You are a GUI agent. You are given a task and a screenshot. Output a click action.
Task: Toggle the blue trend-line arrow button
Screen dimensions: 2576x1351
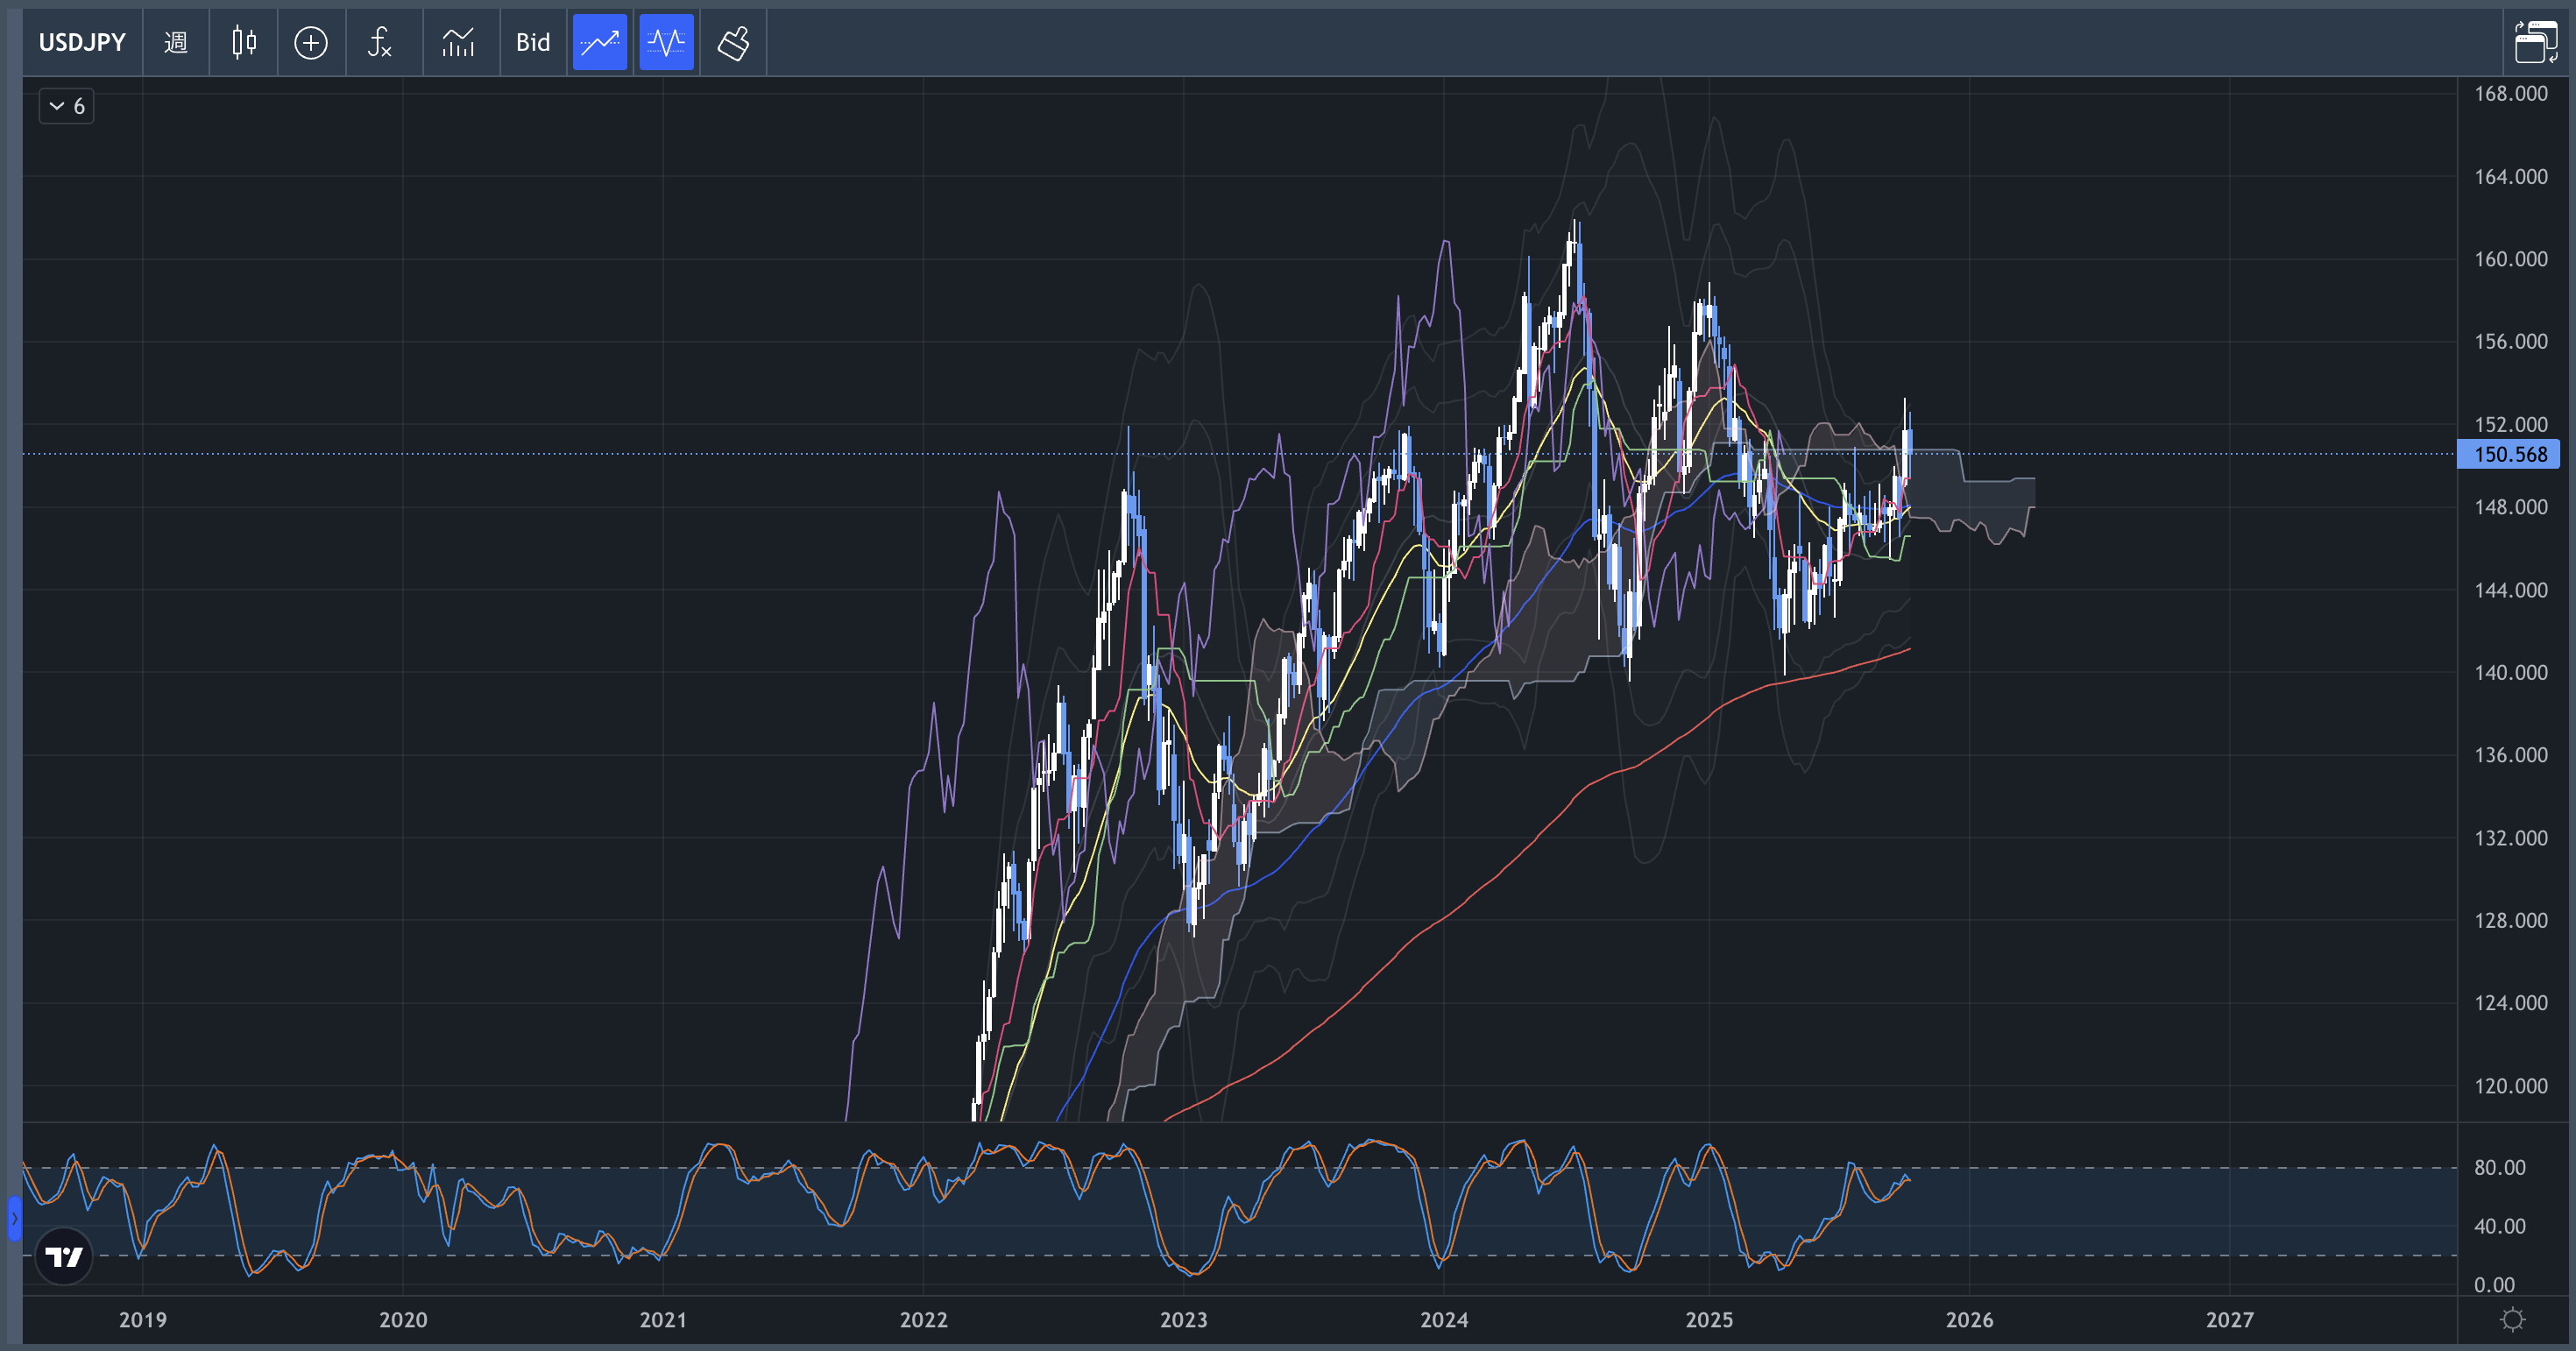click(600, 42)
